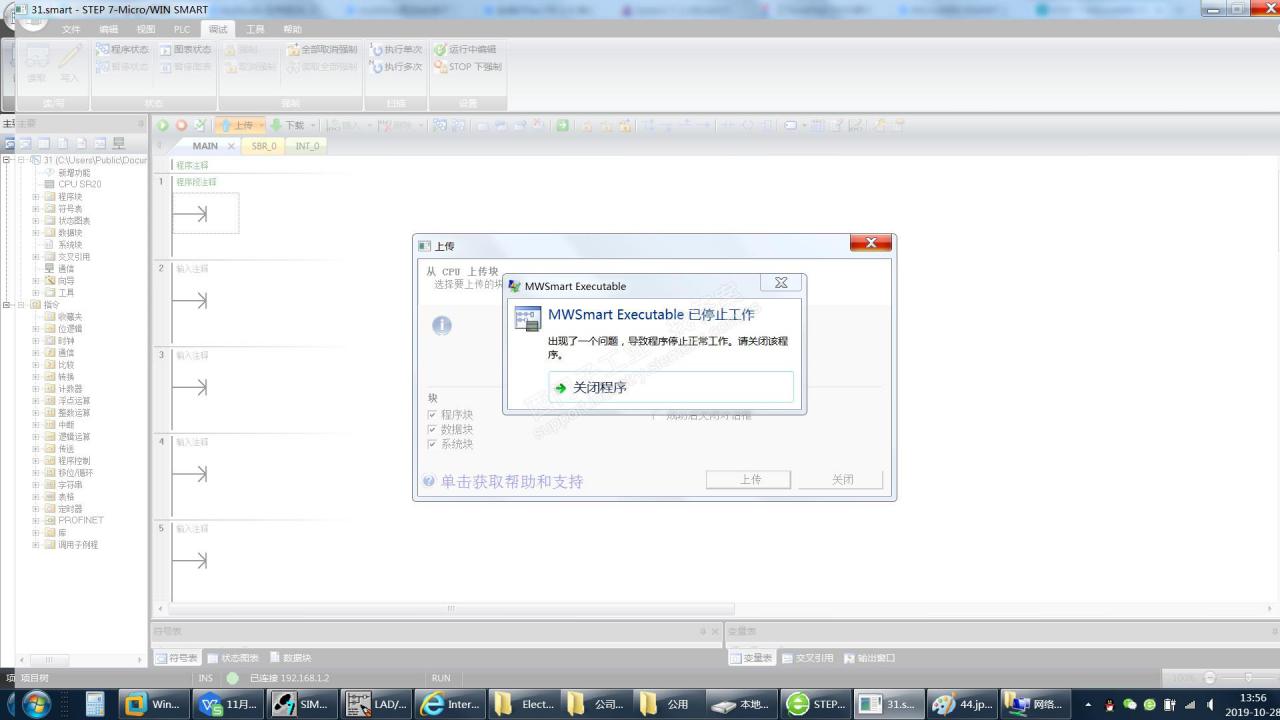
Task: Adjust the zoom slider in status bar
Action: tap(1247, 678)
